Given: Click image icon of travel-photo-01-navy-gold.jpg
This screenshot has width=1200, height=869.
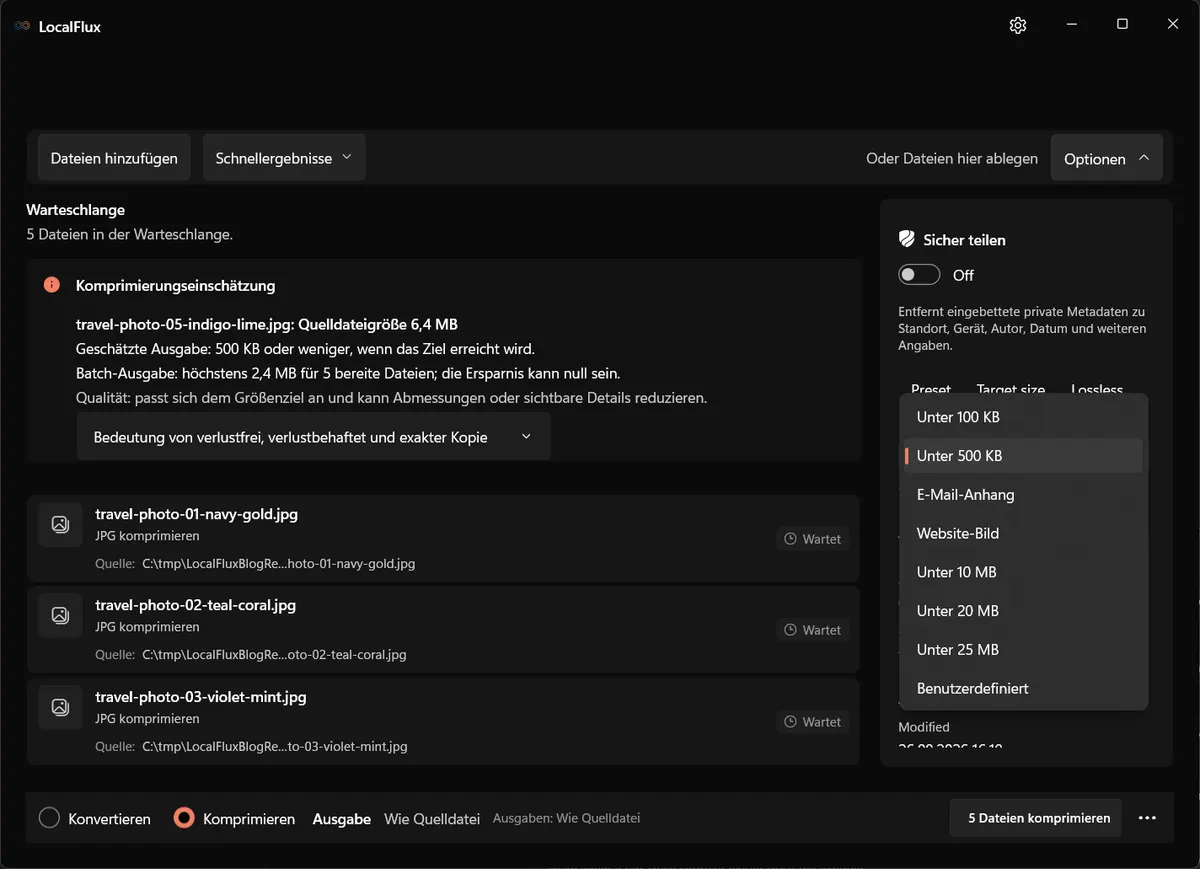Looking at the screenshot, I should coord(60,524).
